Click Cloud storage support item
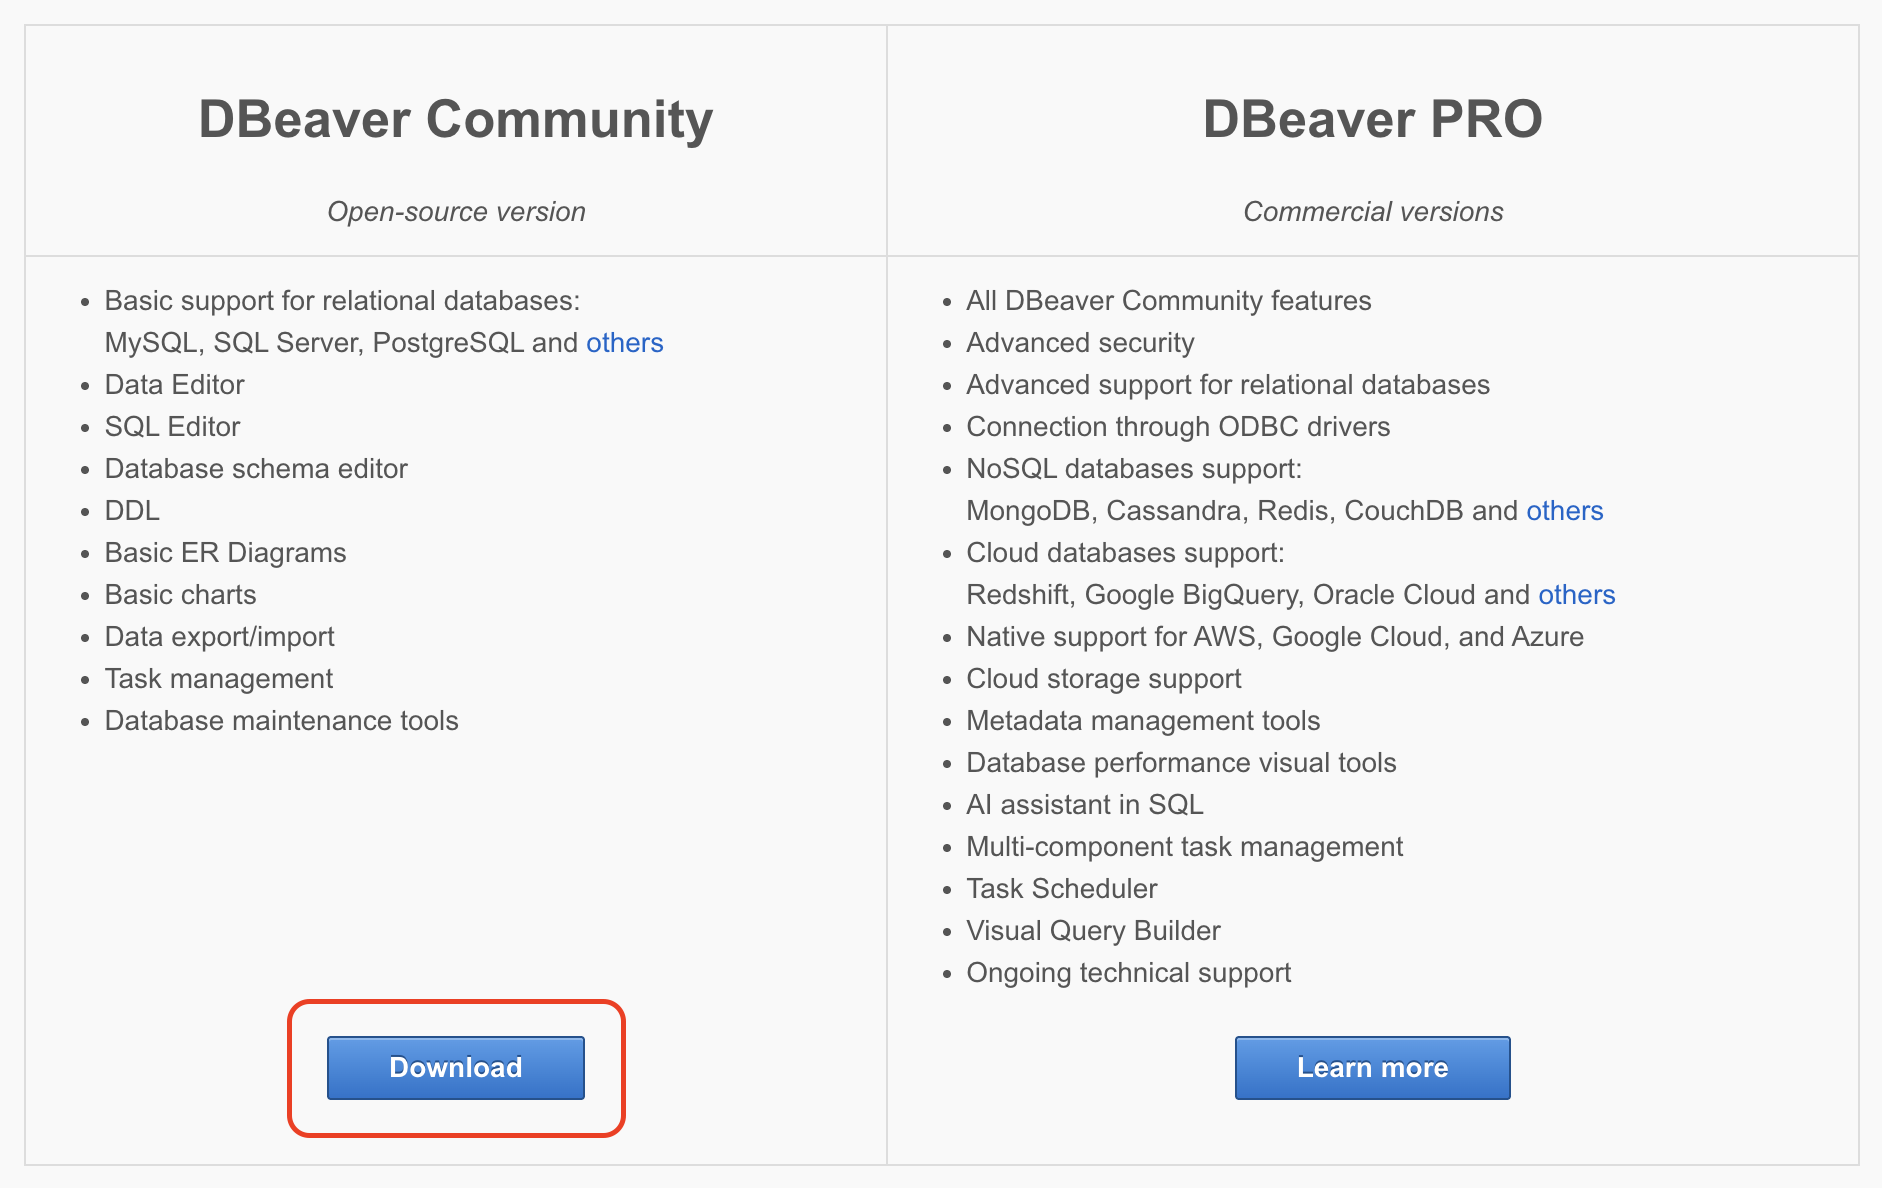Viewport: 1882px width, 1188px height. (x=1103, y=679)
